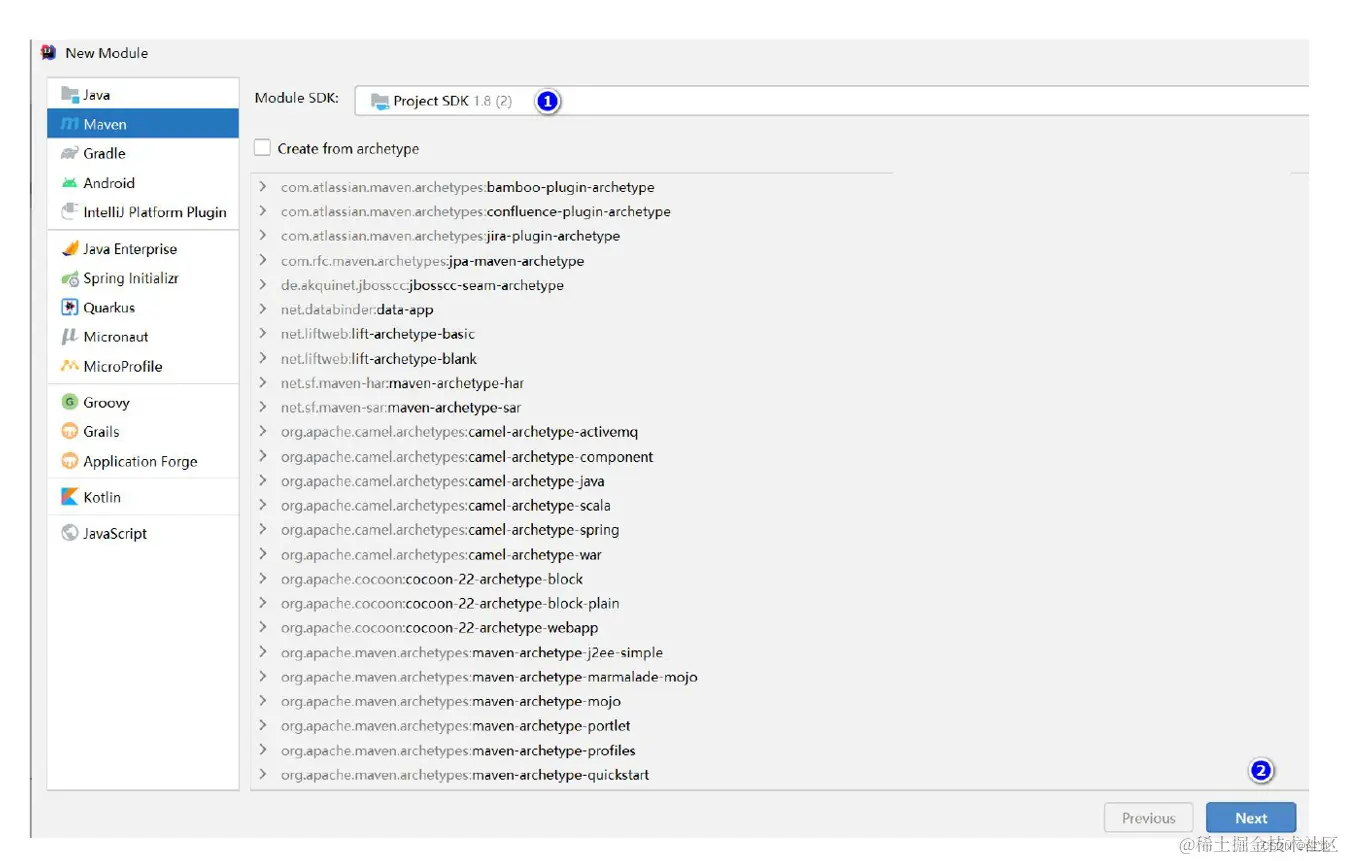1345x861 pixels.
Task: Click the Previous button
Action: click(1148, 818)
